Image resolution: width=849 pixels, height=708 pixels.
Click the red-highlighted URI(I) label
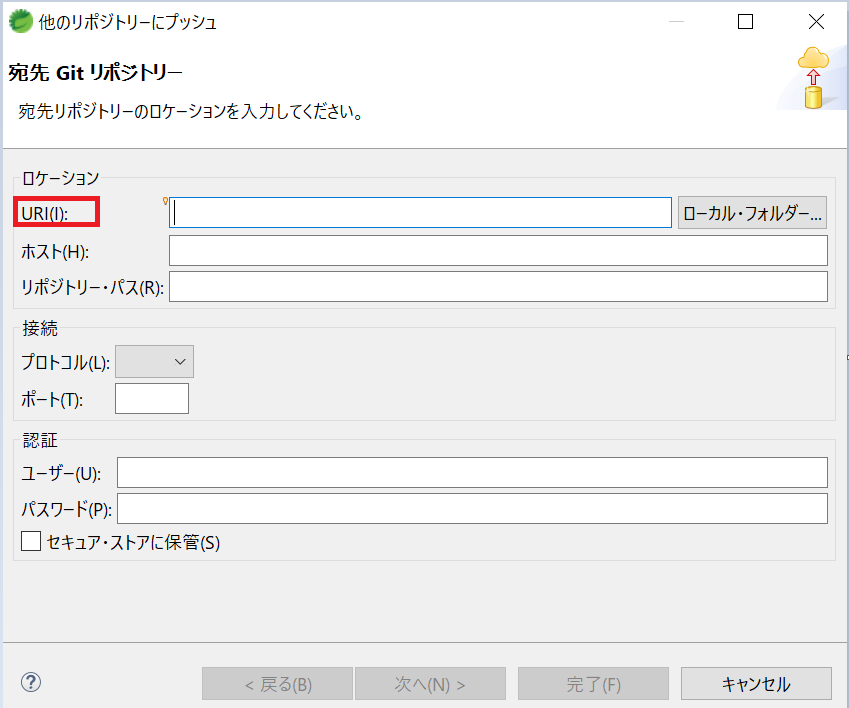(x=57, y=211)
